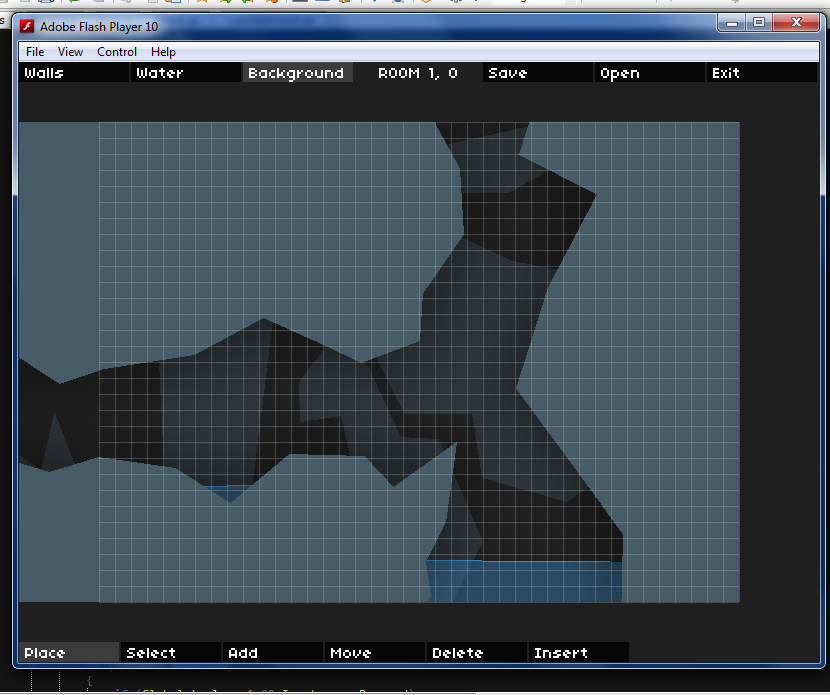Viewport: 830px width, 695px height.
Task: Click the blue water area in the grid
Action: (525, 582)
